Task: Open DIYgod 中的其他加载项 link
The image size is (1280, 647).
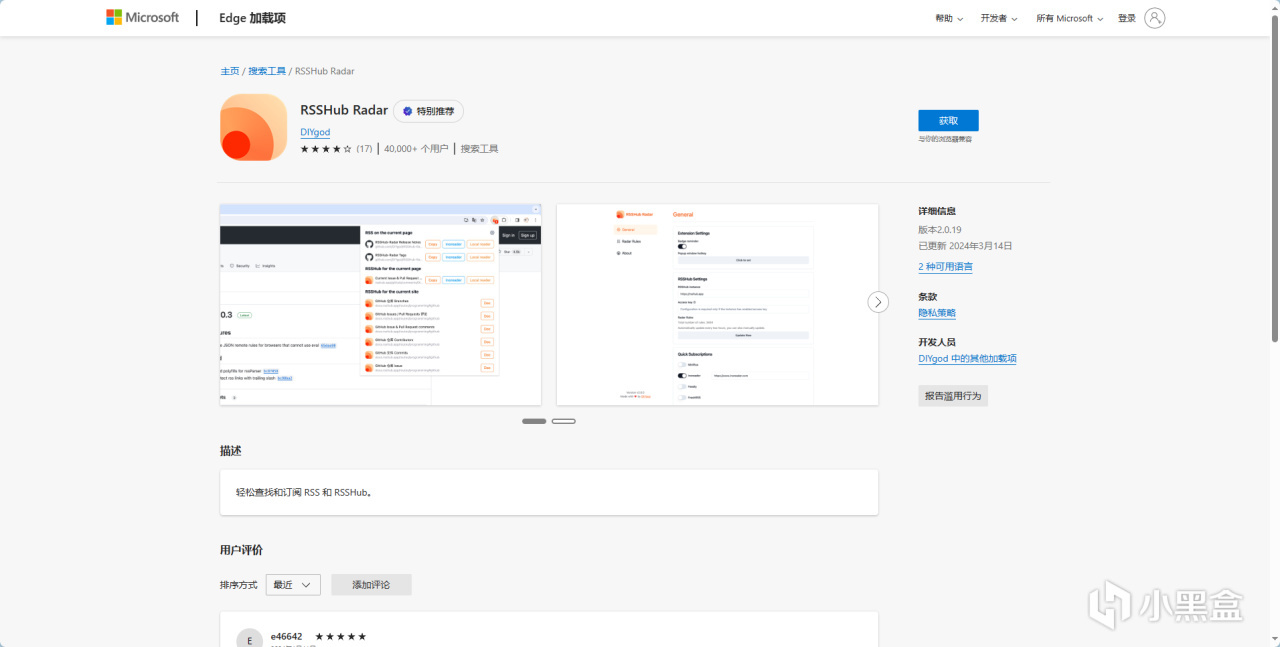Action: pyautogui.click(x=967, y=359)
